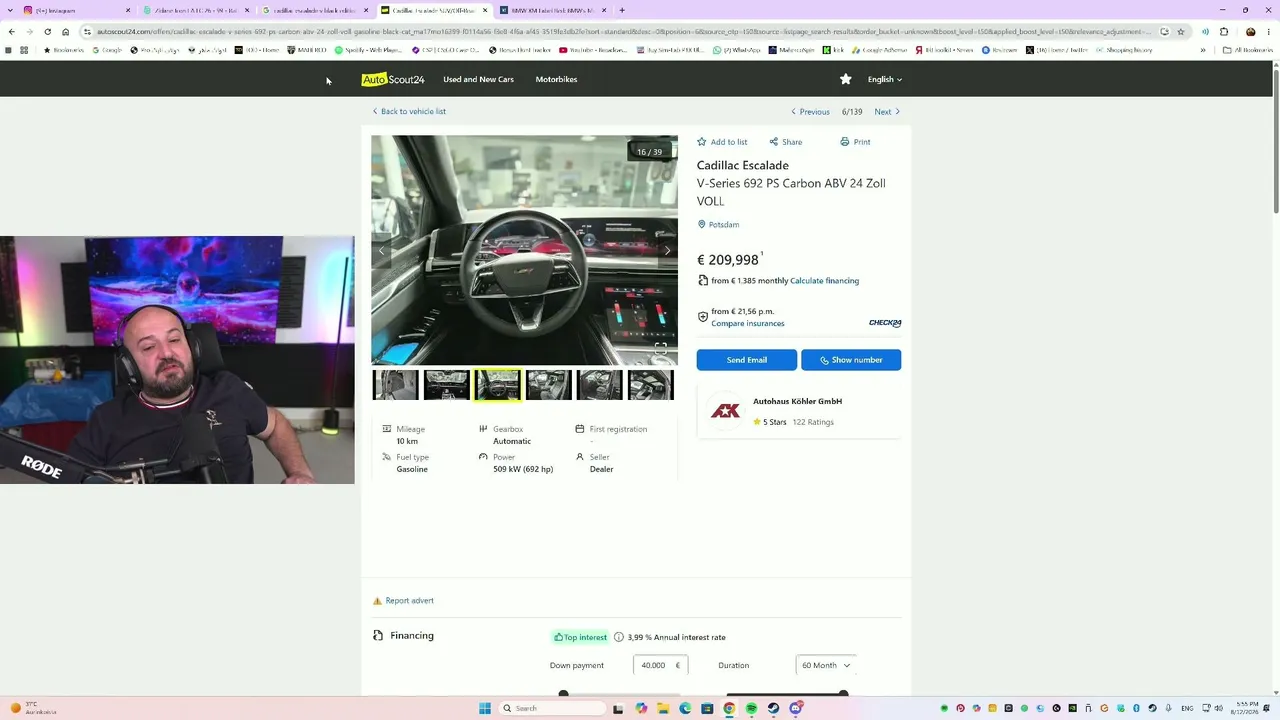Open Discord from the taskbar

(796, 708)
